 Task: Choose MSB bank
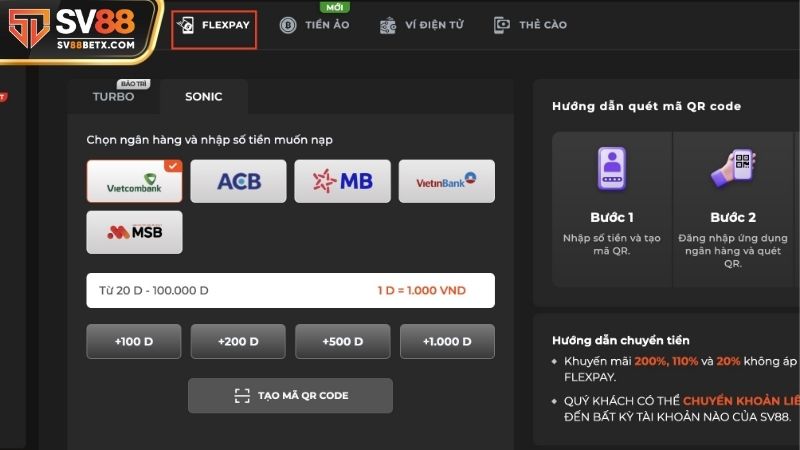point(134,232)
